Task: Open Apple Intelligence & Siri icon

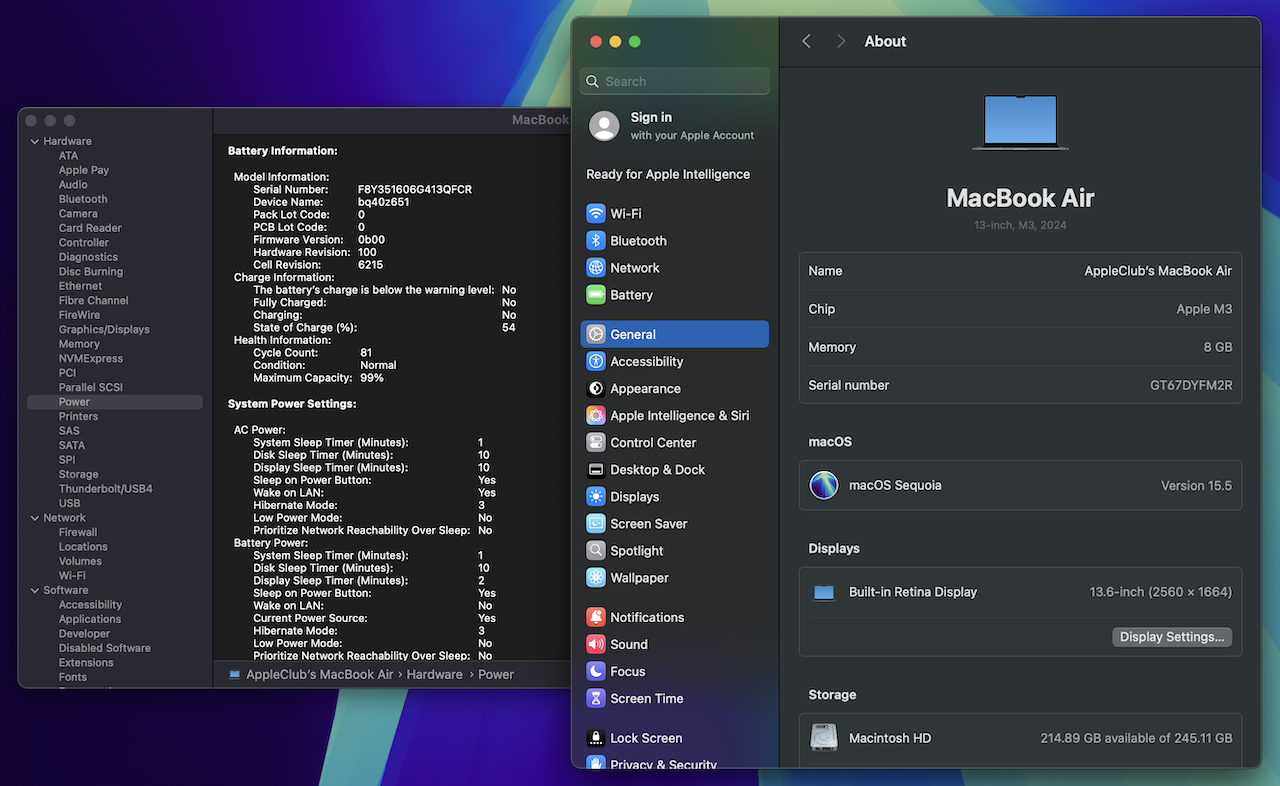Action: point(596,415)
